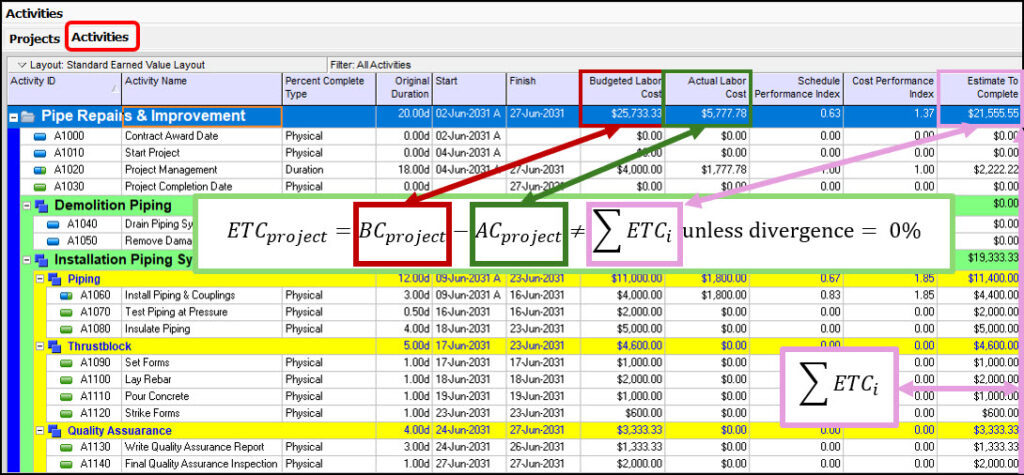This screenshot has width=1024, height=475.
Task: Select the Contract Award Date activity name
Action: [172, 136]
